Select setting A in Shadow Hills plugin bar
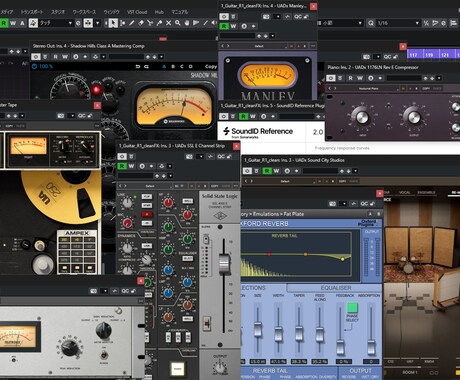 pyautogui.click(x=164, y=67)
